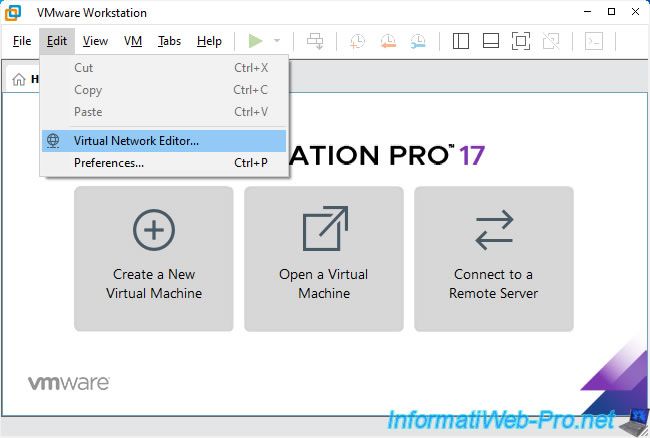Click the Home tab house icon
The image size is (650, 438).
pos(19,79)
